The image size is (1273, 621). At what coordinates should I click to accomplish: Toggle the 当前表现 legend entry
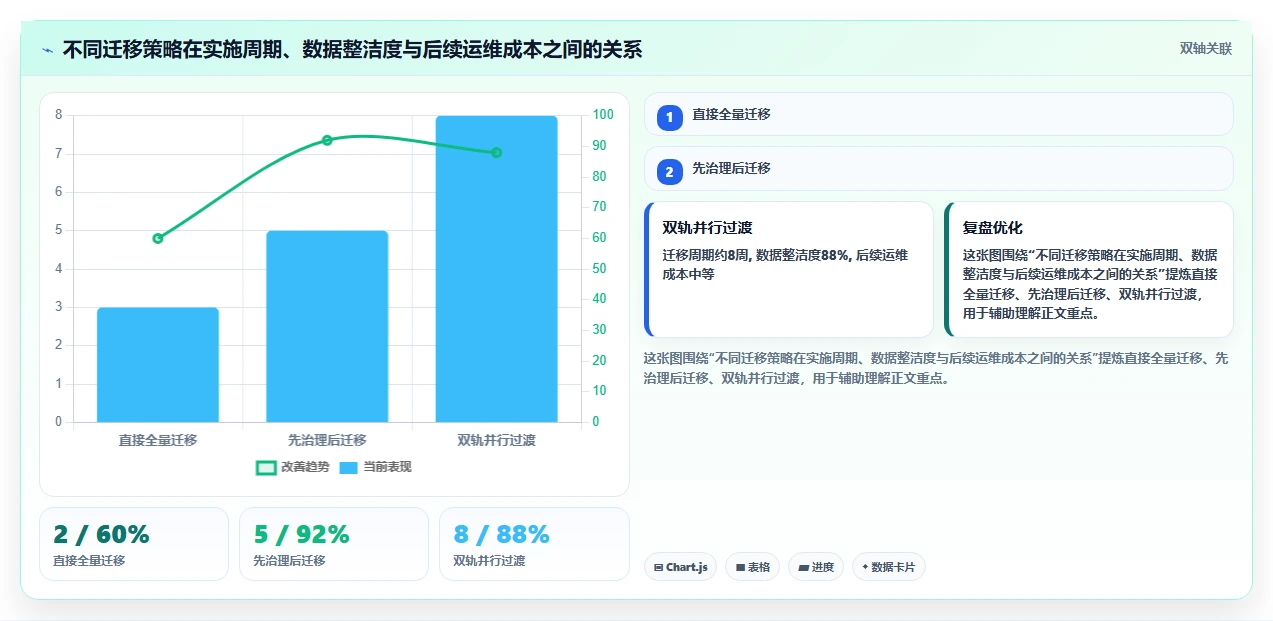[375, 467]
